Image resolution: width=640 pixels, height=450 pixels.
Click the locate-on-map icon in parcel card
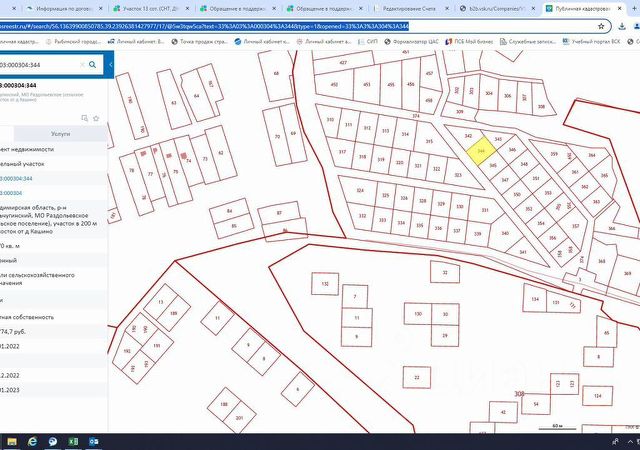(84, 118)
